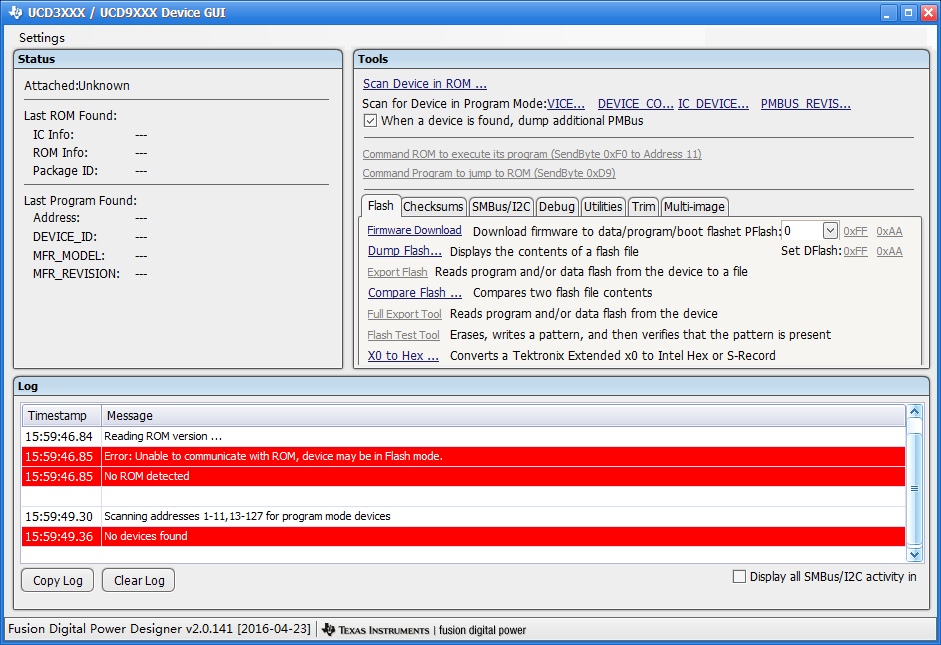Click the IC_DEVICE... scan link
941x645 pixels.
click(x=713, y=104)
